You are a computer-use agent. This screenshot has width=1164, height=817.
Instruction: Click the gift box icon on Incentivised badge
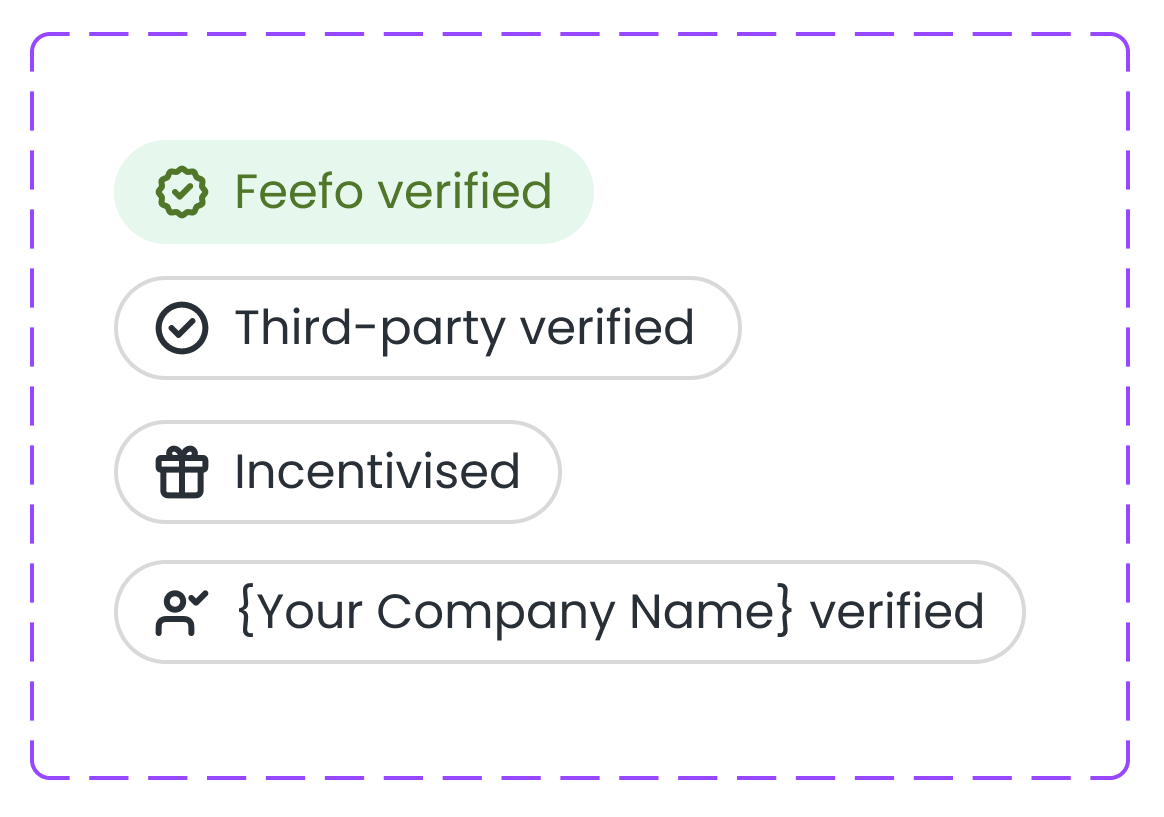tap(182, 471)
